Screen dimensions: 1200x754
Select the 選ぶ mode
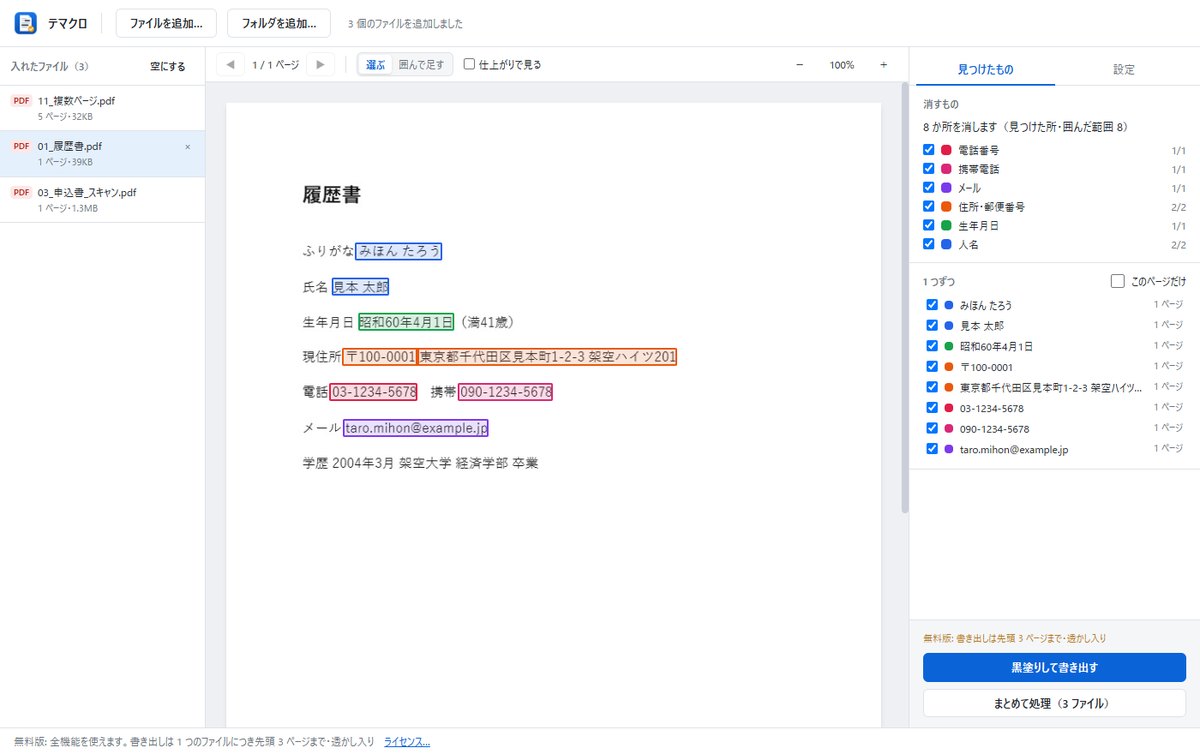[x=376, y=65]
